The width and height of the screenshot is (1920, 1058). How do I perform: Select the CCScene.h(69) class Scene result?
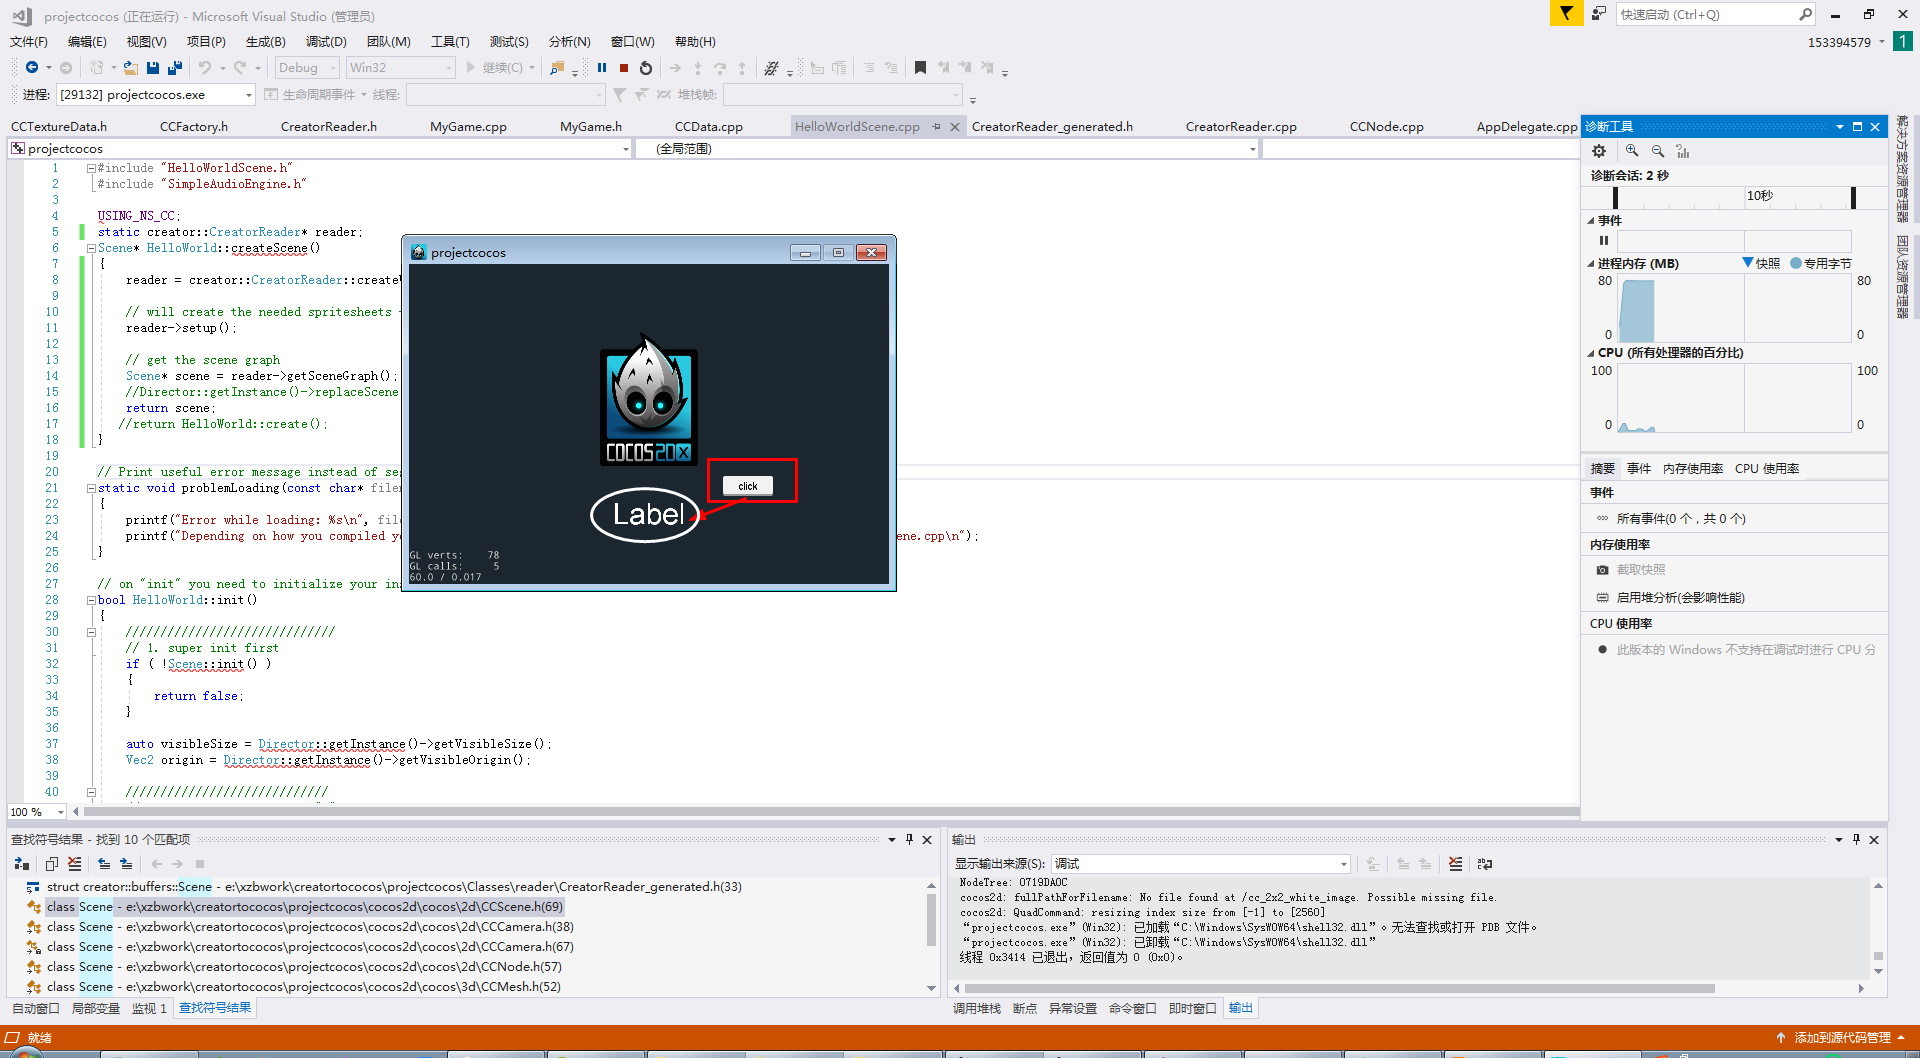coord(304,907)
